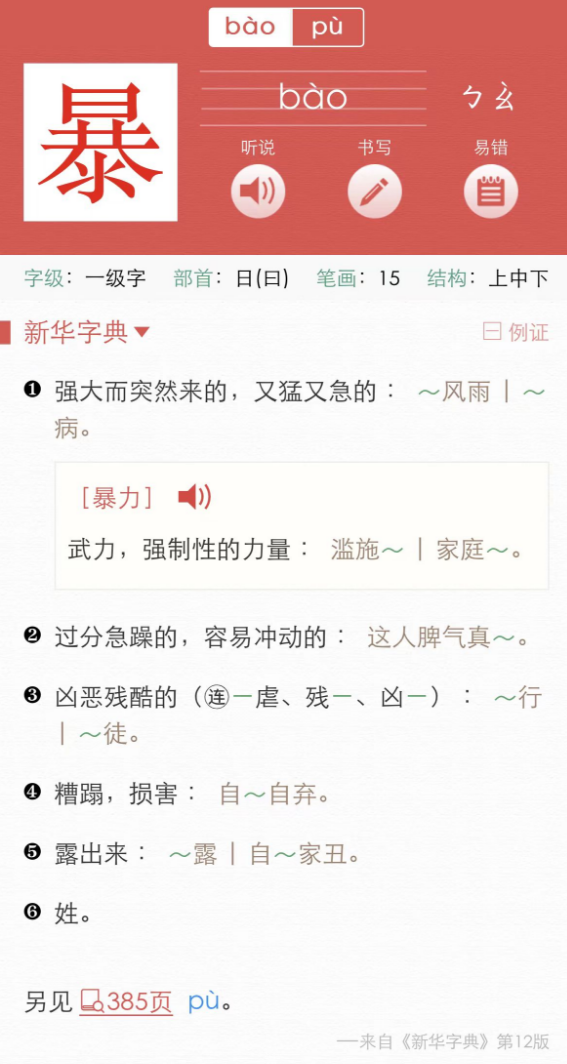
Task: Tap the 部首 日(曰) radical info
Action: pos(231,278)
